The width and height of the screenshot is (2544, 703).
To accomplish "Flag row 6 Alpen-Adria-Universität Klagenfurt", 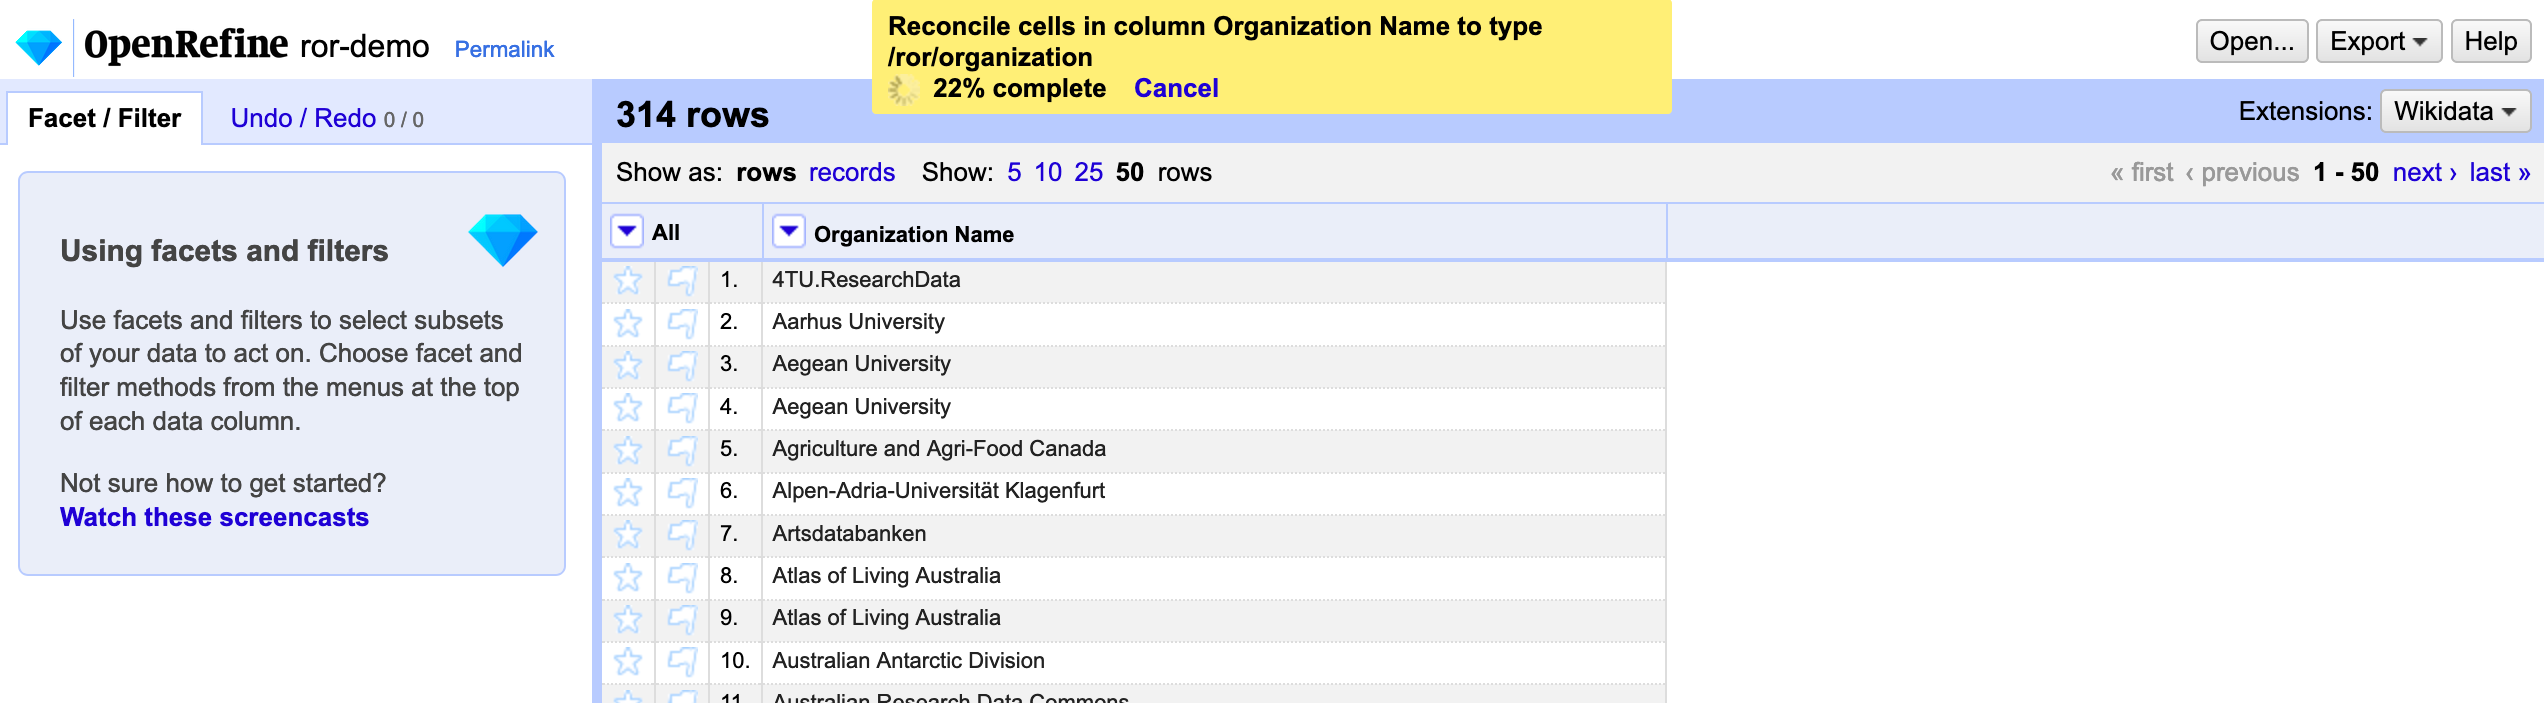I will click(682, 491).
